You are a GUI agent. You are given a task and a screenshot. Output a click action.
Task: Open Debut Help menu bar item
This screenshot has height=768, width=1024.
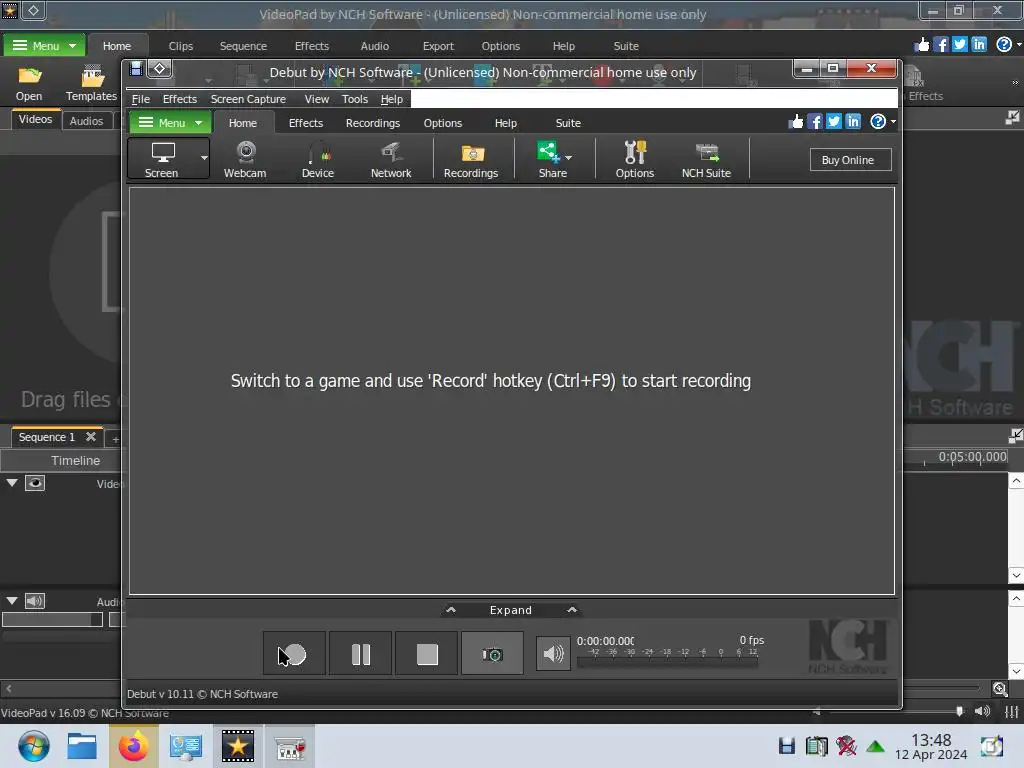pyautogui.click(x=391, y=99)
